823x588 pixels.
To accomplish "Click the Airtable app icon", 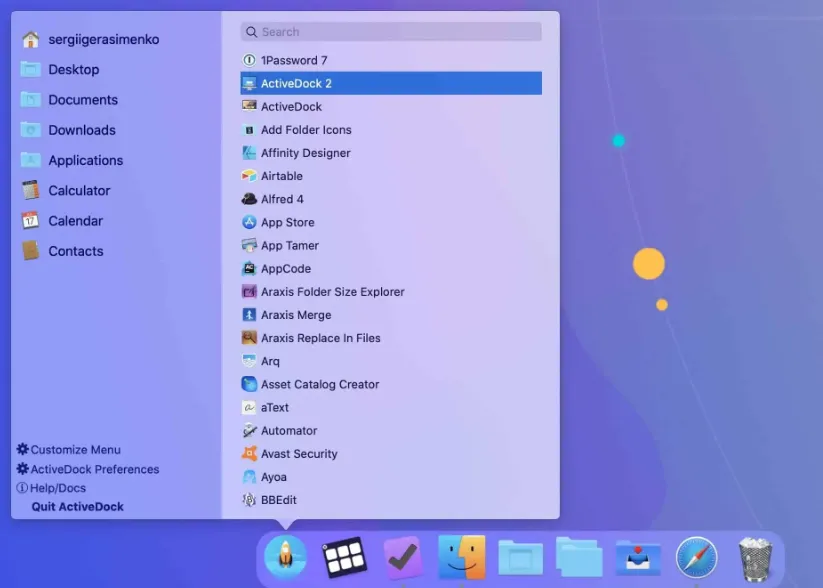I will point(249,176).
